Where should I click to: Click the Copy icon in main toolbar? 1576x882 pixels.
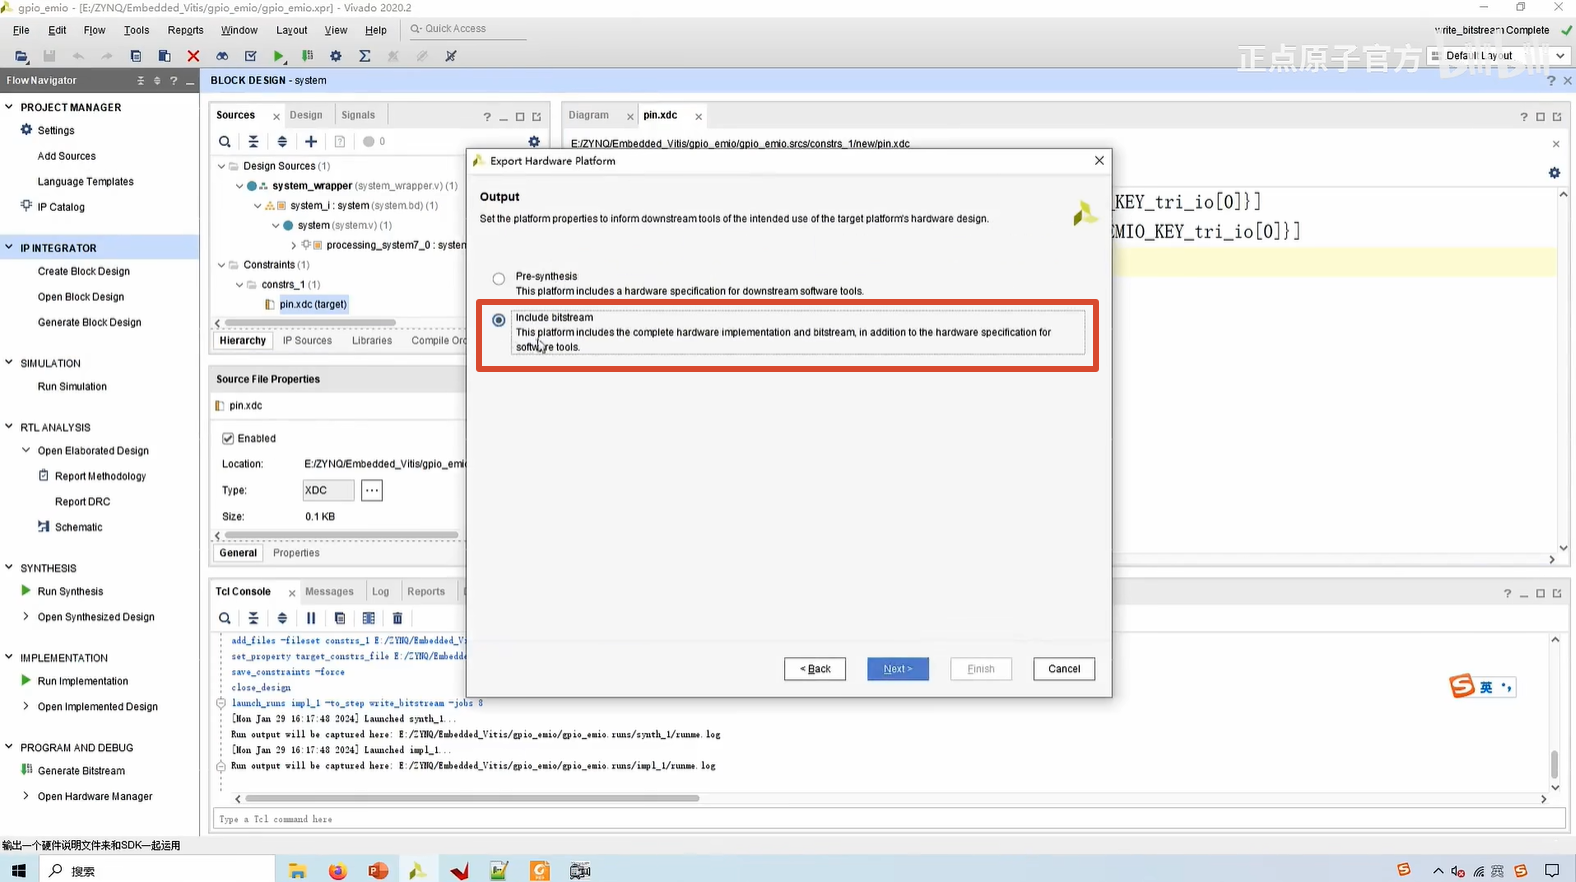[x=136, y=56]
